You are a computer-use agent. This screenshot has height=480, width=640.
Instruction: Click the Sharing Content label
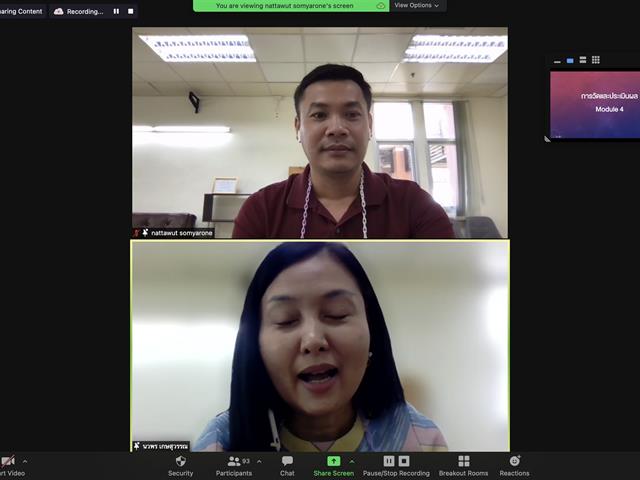[21, 11]
